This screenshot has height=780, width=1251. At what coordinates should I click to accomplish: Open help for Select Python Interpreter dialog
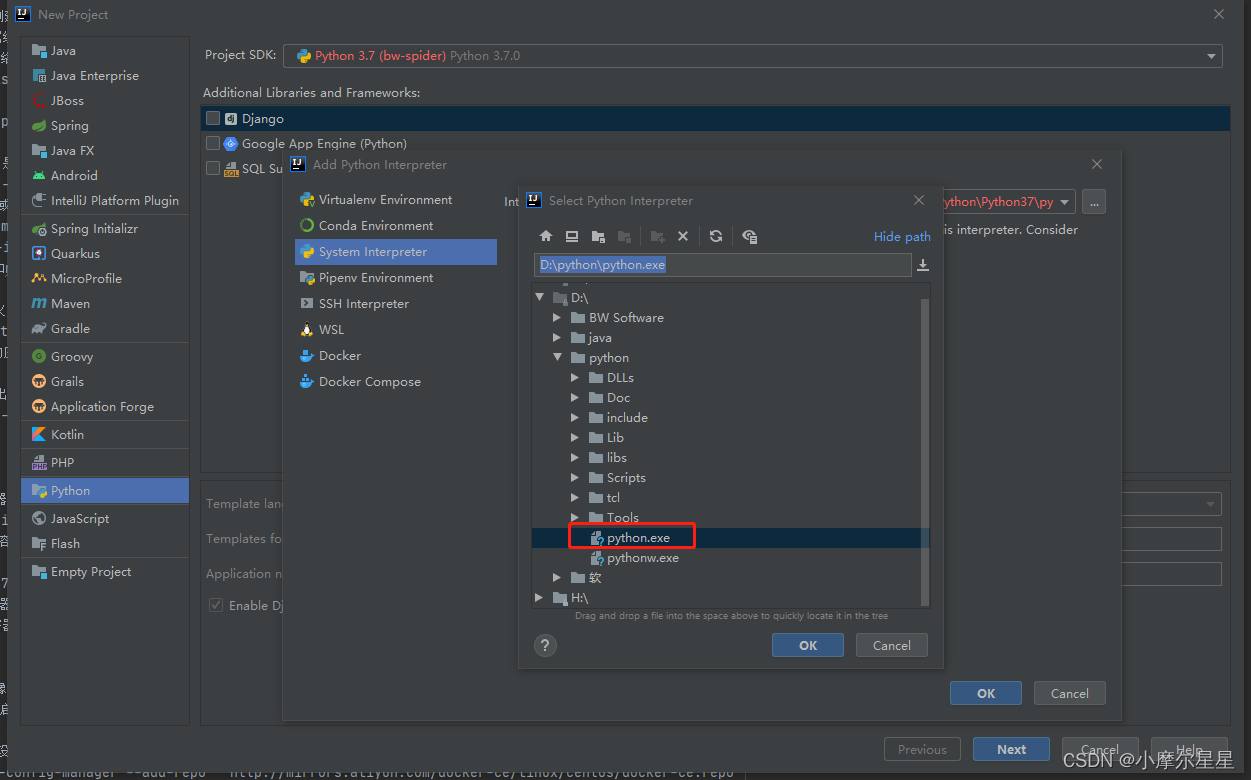pos(545,645)
